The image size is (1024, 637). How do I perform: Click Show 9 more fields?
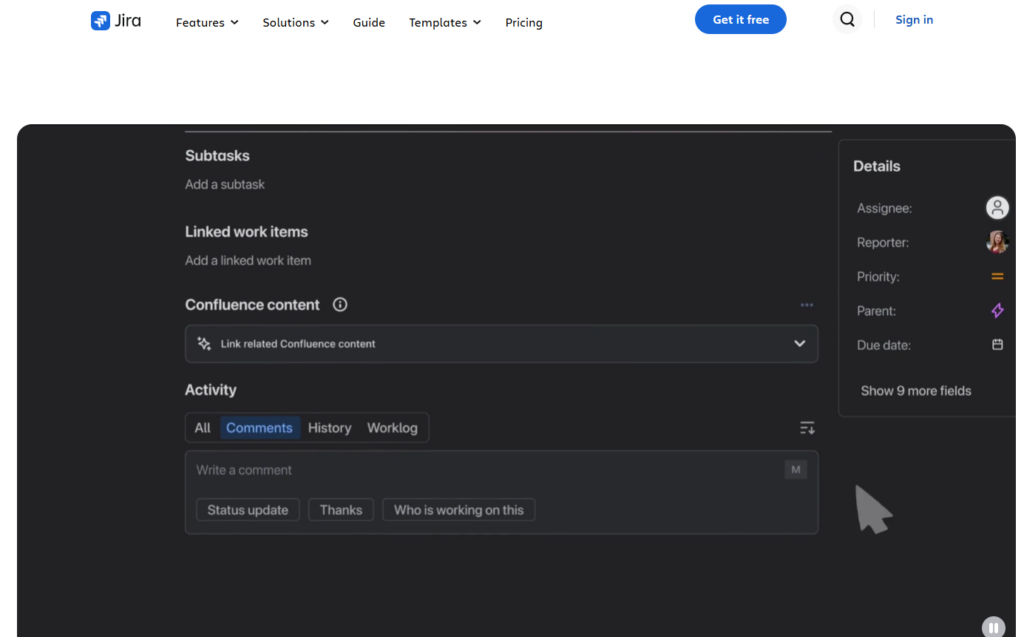click(x=916, y=391)
